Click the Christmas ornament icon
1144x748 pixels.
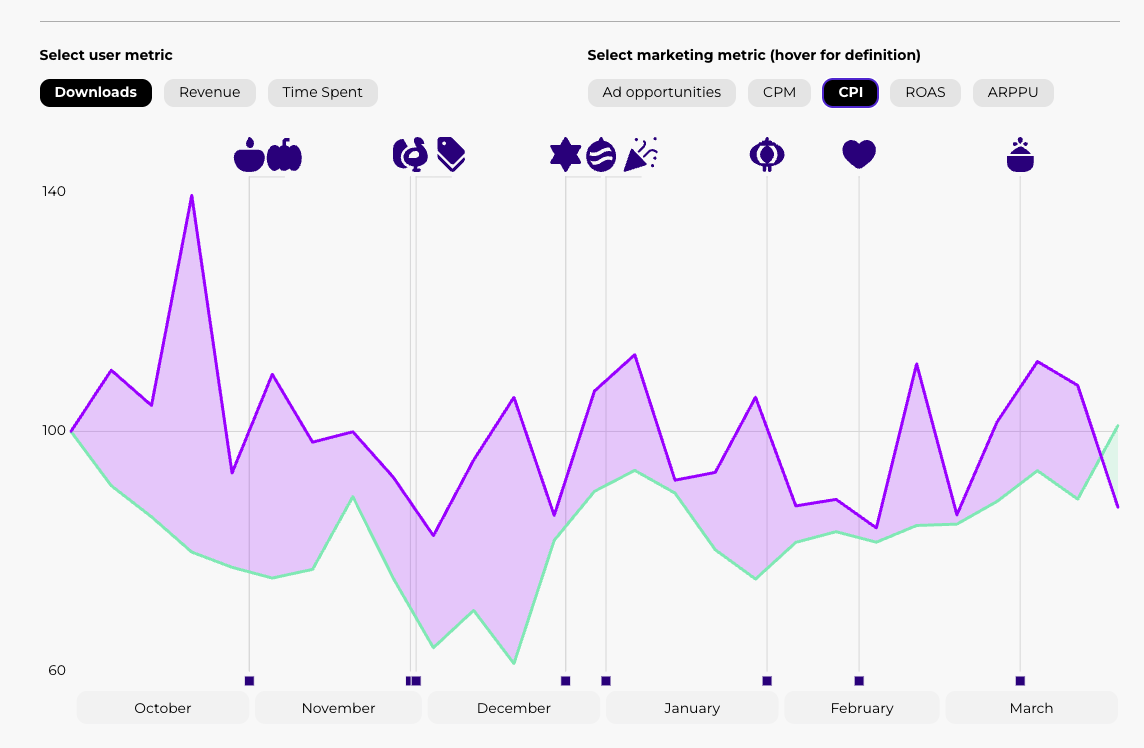tap(601, 154)
